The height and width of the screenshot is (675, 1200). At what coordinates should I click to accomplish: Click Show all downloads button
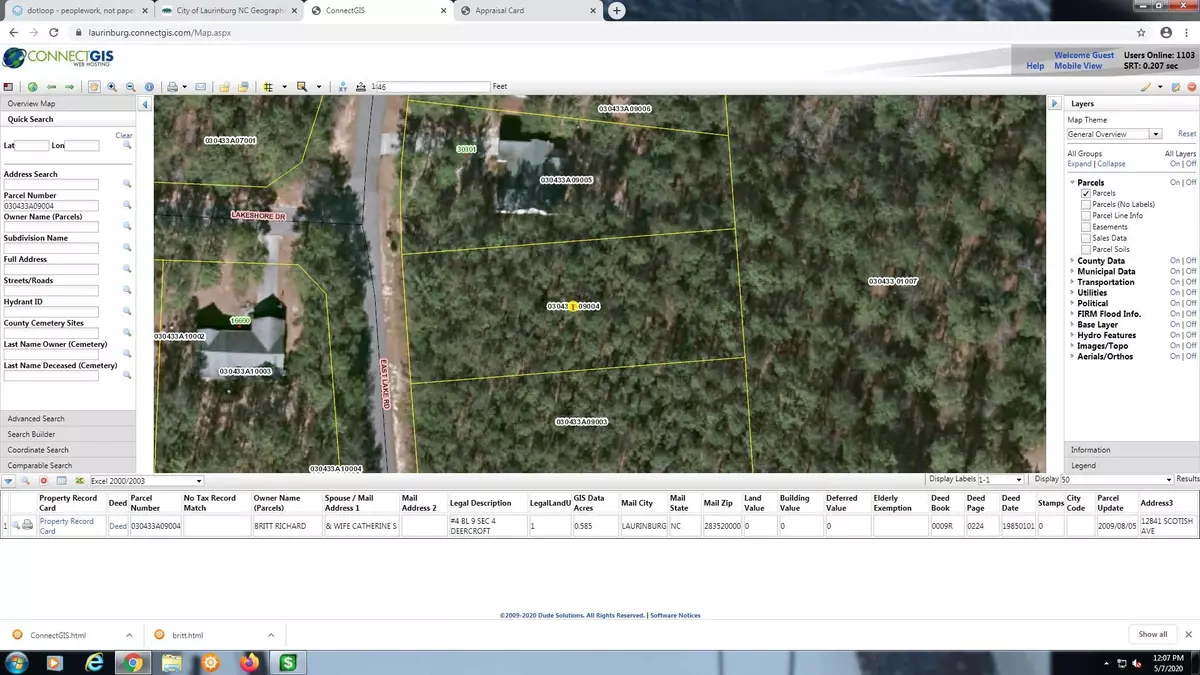point(1152,634)
